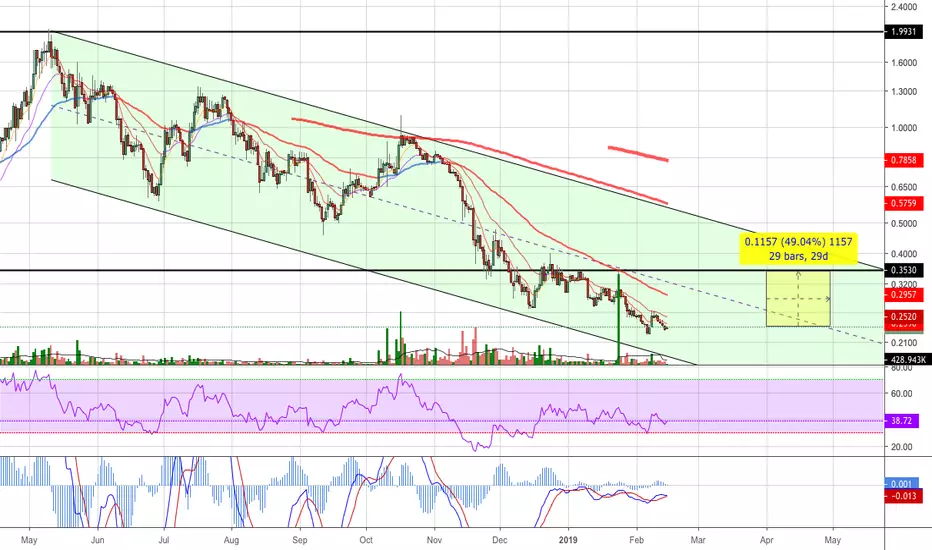
Task: Click the 1.6000 price axis tick
Action: pos(903,63)
